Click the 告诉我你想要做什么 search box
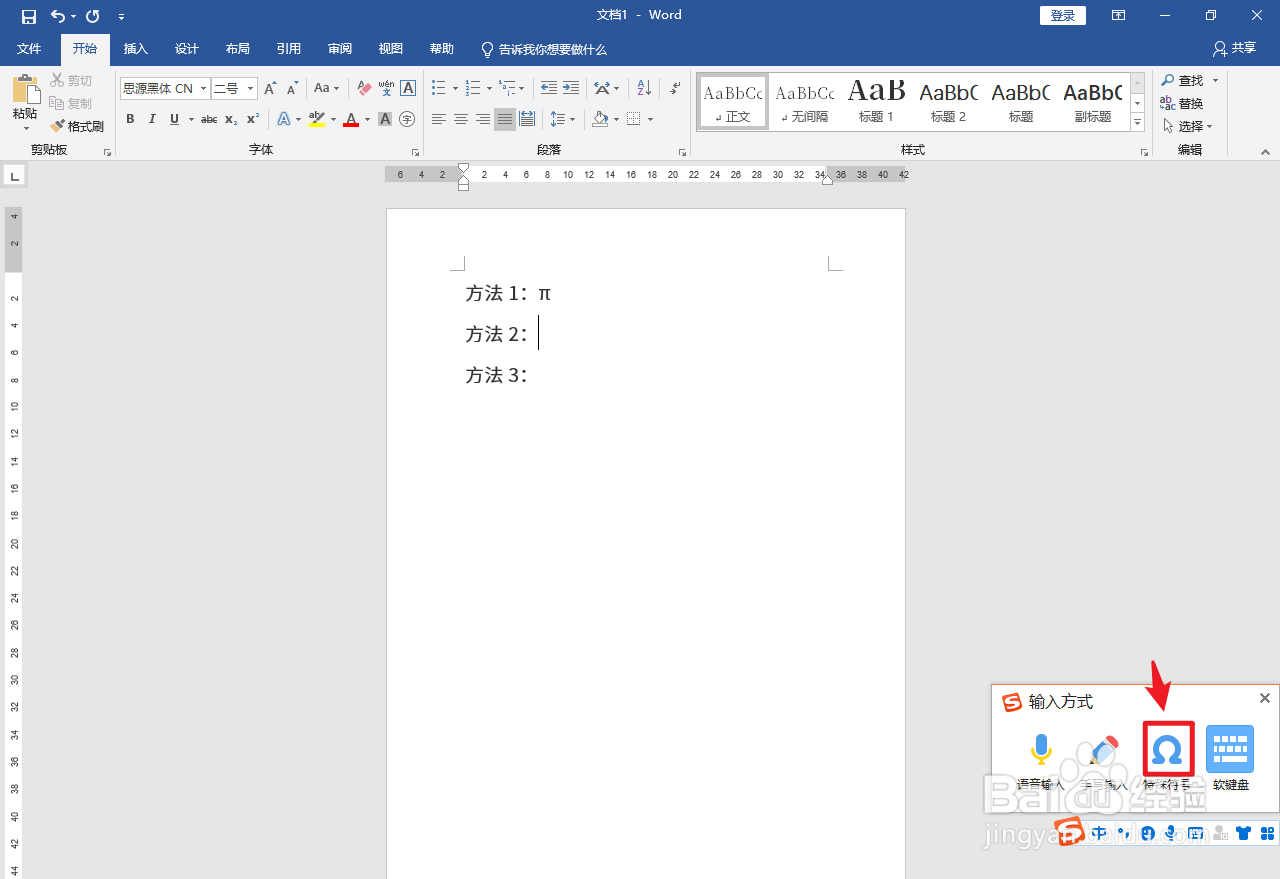 tap(544, 49)
